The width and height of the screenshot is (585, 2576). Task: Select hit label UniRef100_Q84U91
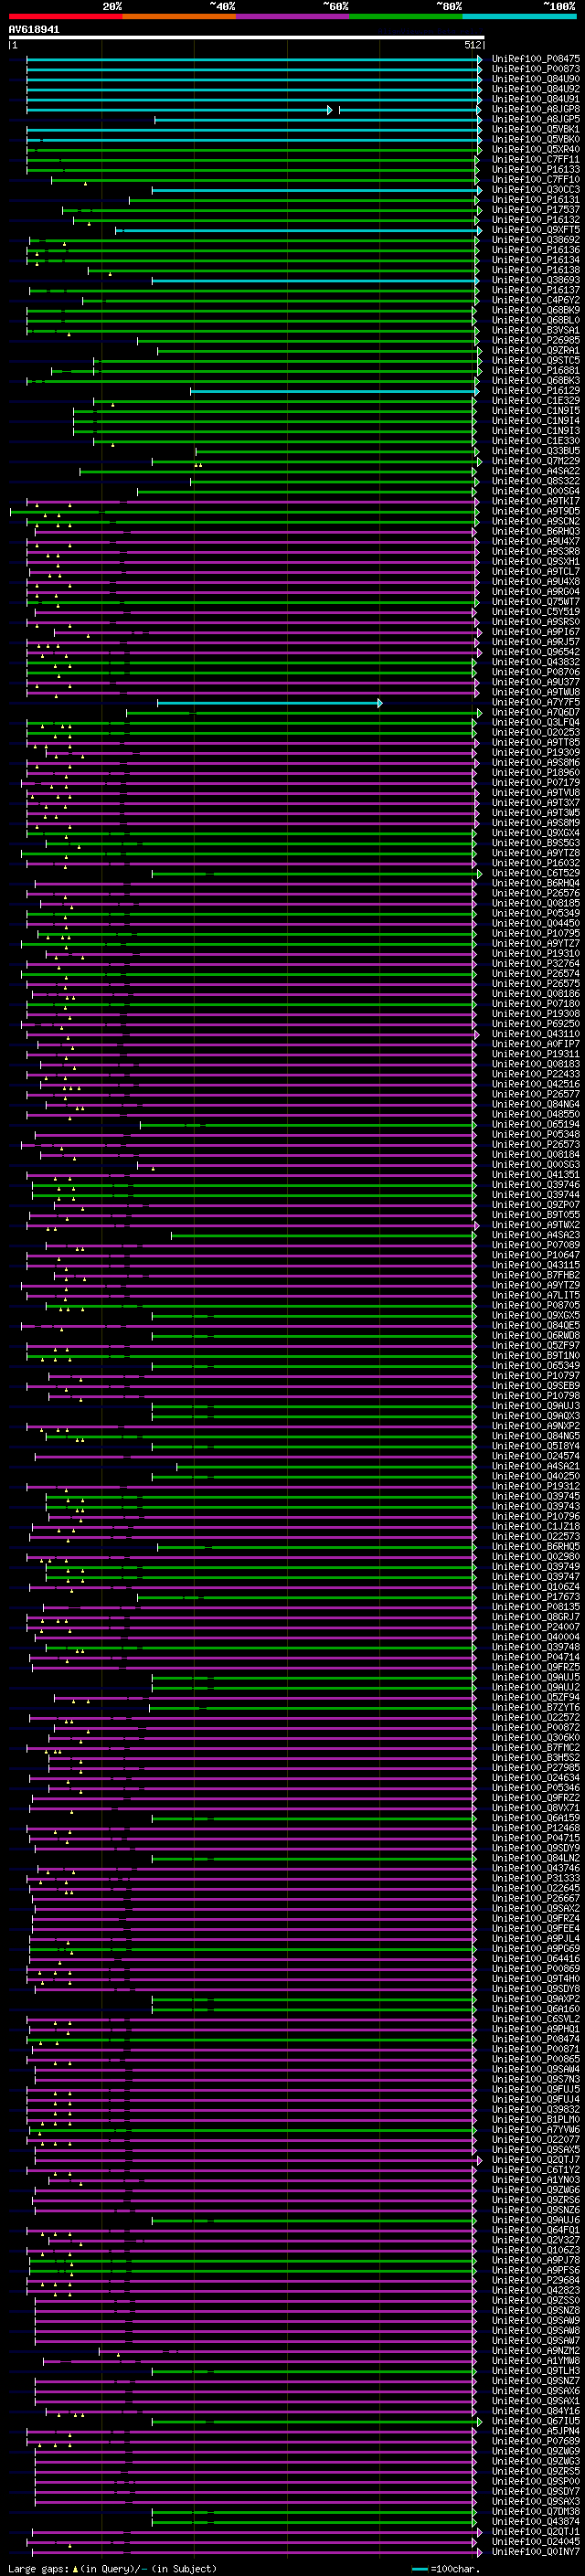click(x=536, y=99)
